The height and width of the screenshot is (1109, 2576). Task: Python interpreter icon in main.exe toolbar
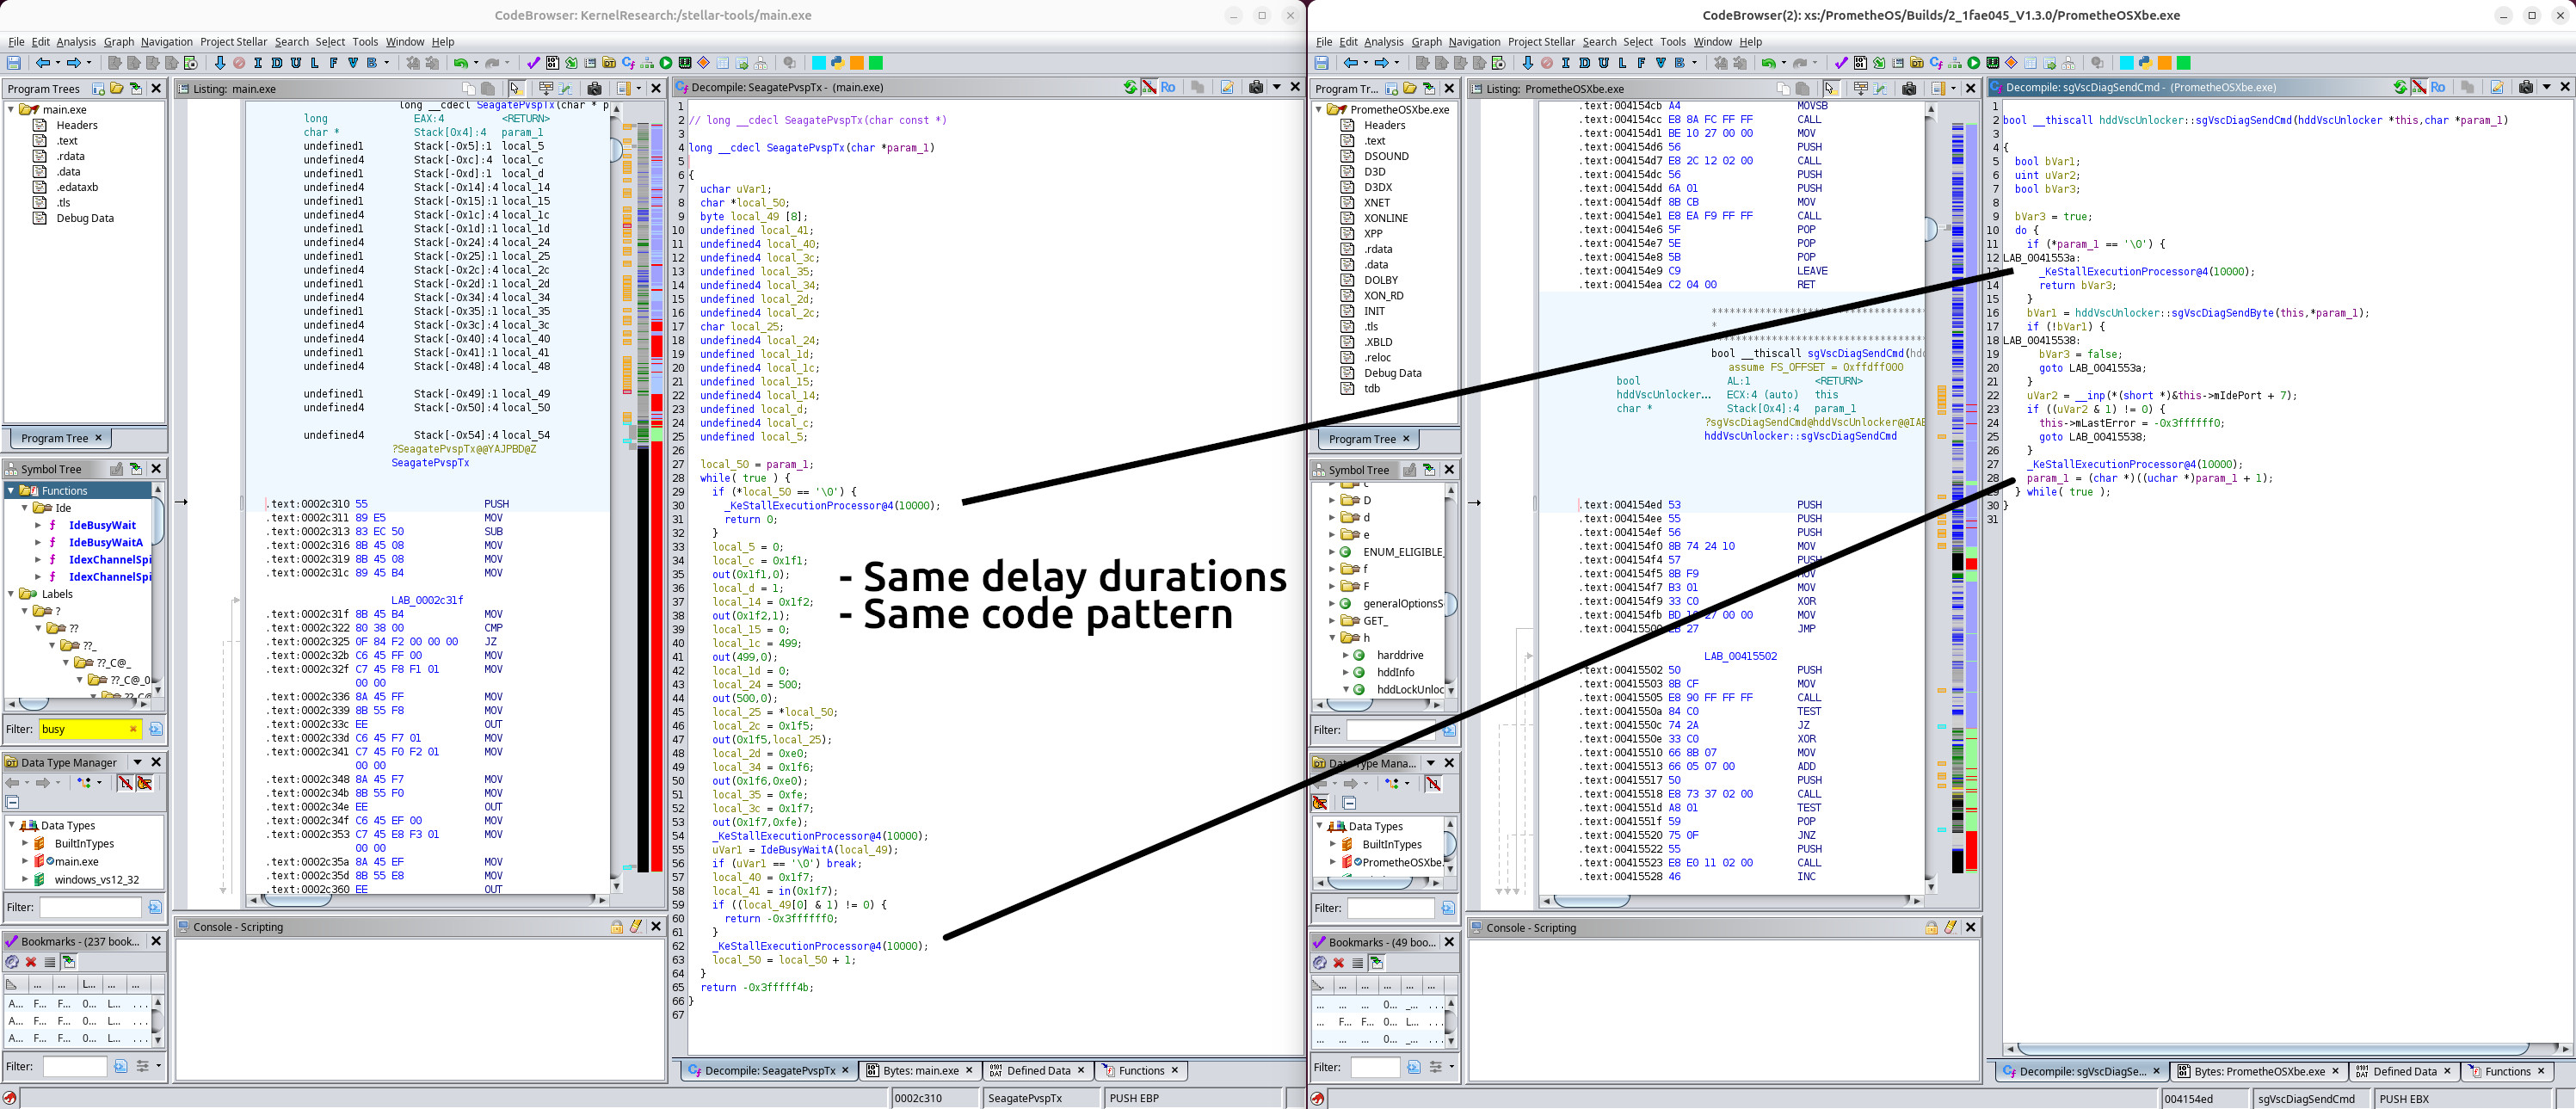click(837, 63)
